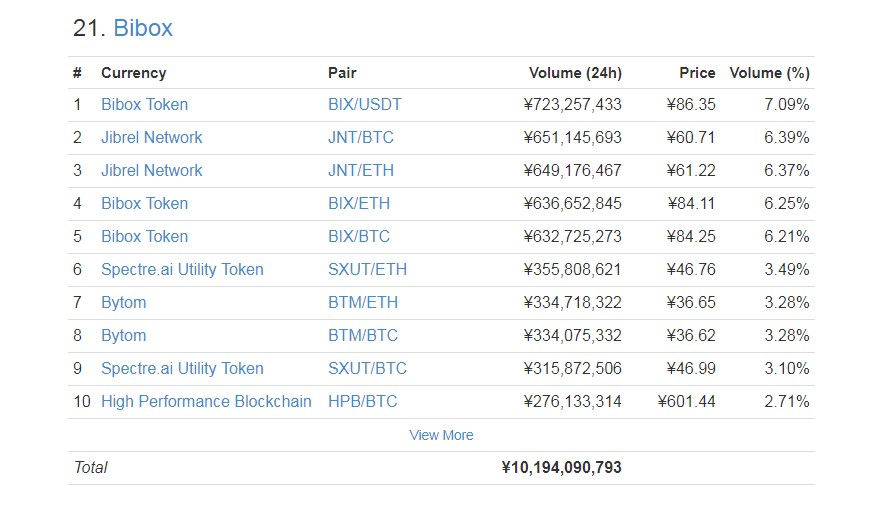Select the price ¥60.71
The image size is (875, 509).
[691, 137]
